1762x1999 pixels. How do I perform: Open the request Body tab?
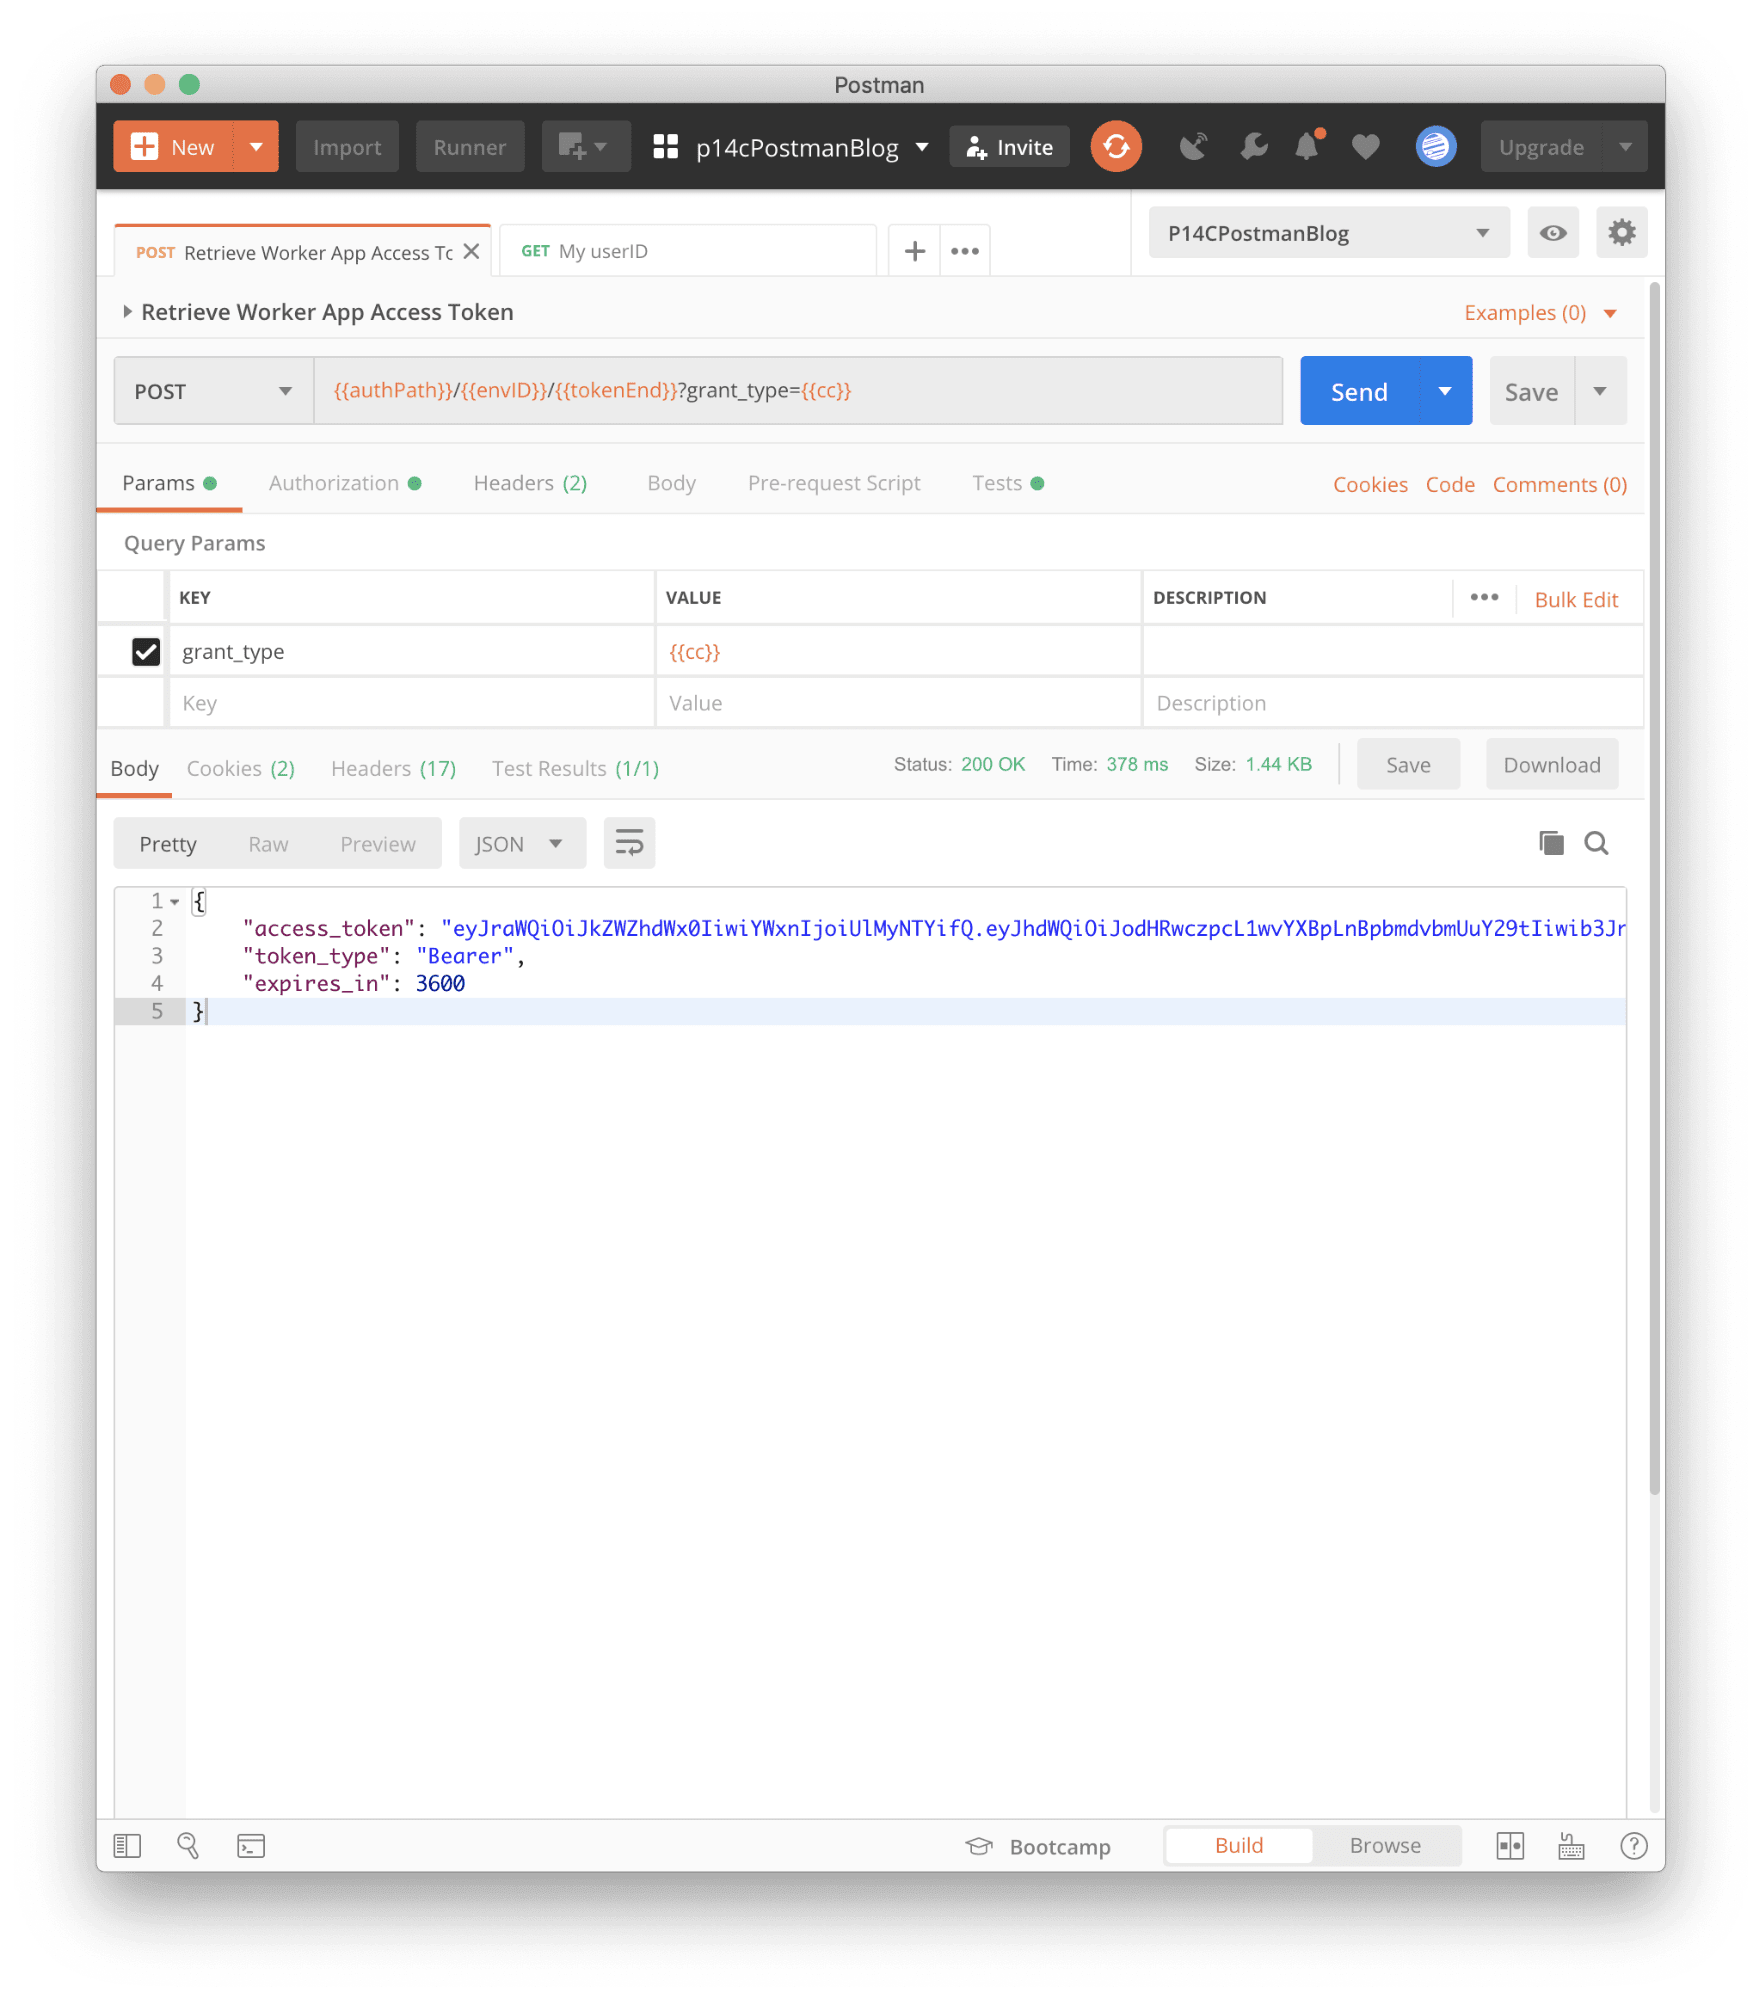[x=671, y=483]
